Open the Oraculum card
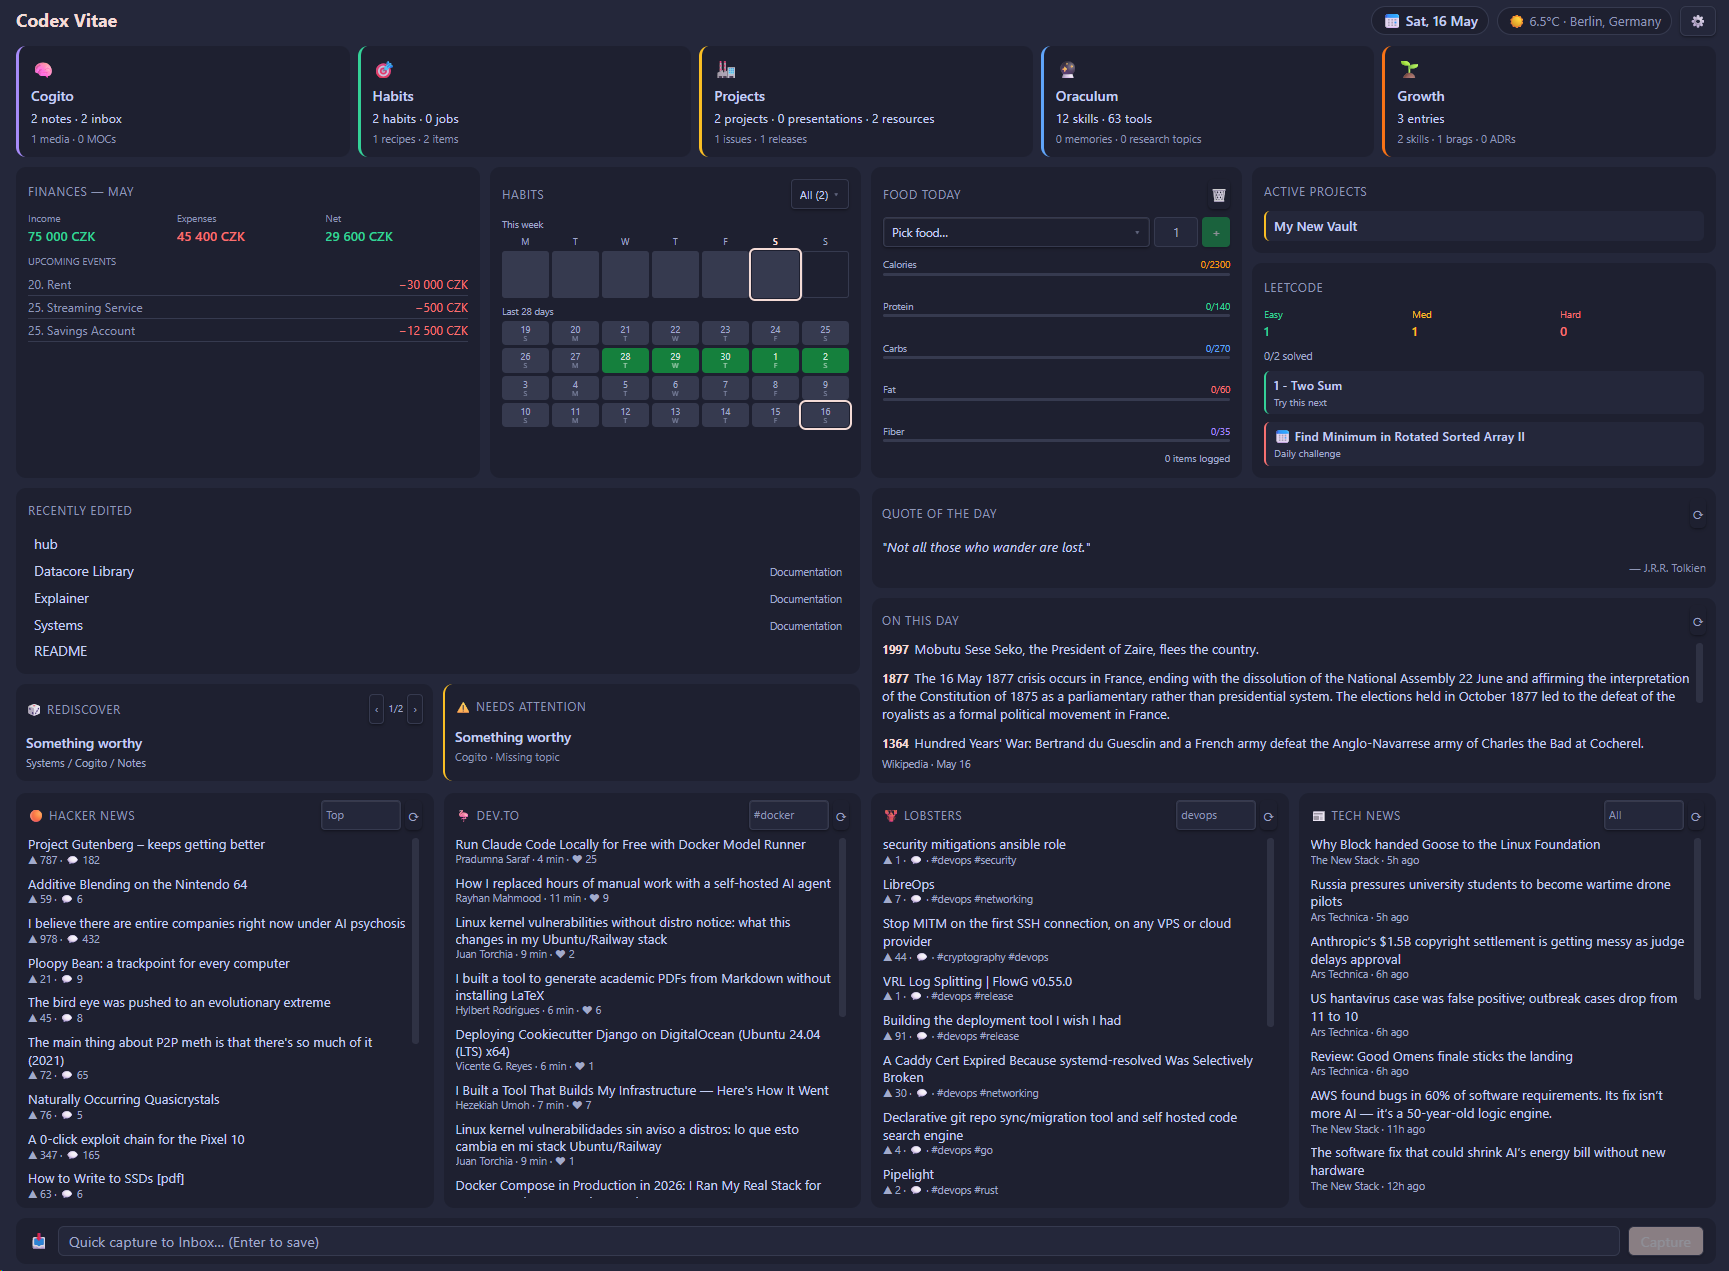 point(1208,101)
